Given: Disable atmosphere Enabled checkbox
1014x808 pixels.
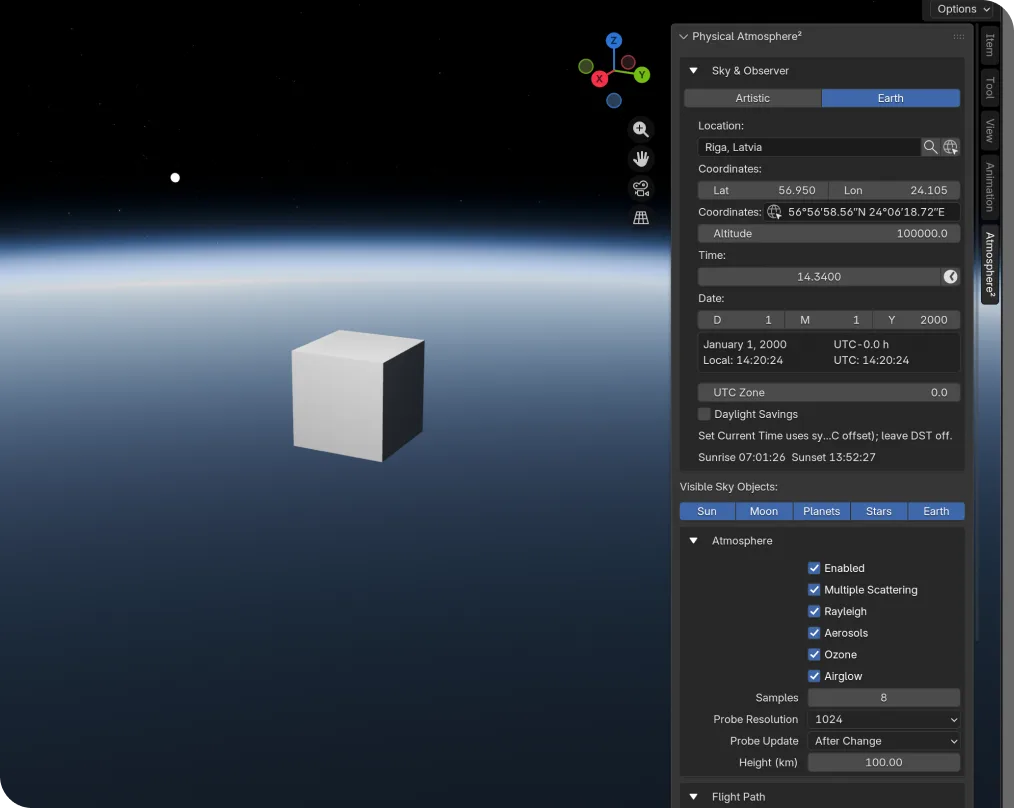Looking at the screenshot, I should coord(814,568).
